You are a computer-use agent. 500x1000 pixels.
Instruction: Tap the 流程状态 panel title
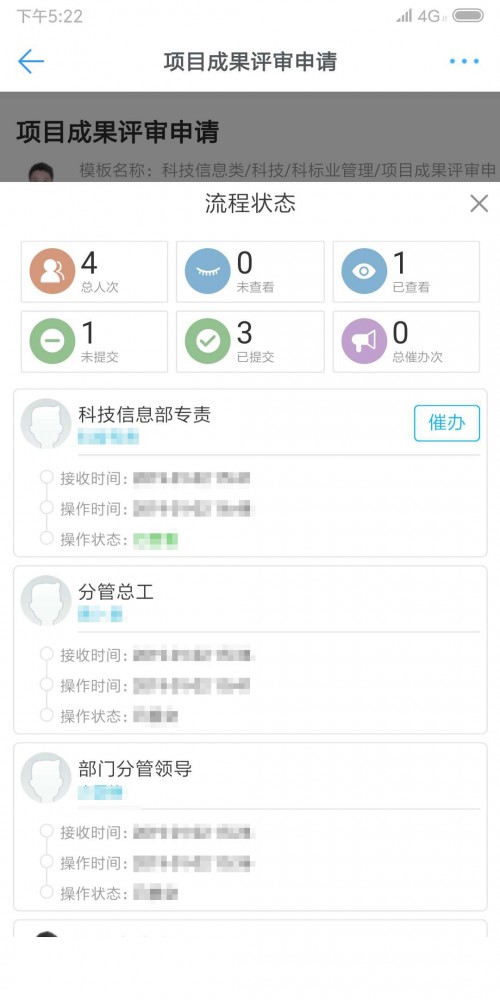(x=250, y=203)
